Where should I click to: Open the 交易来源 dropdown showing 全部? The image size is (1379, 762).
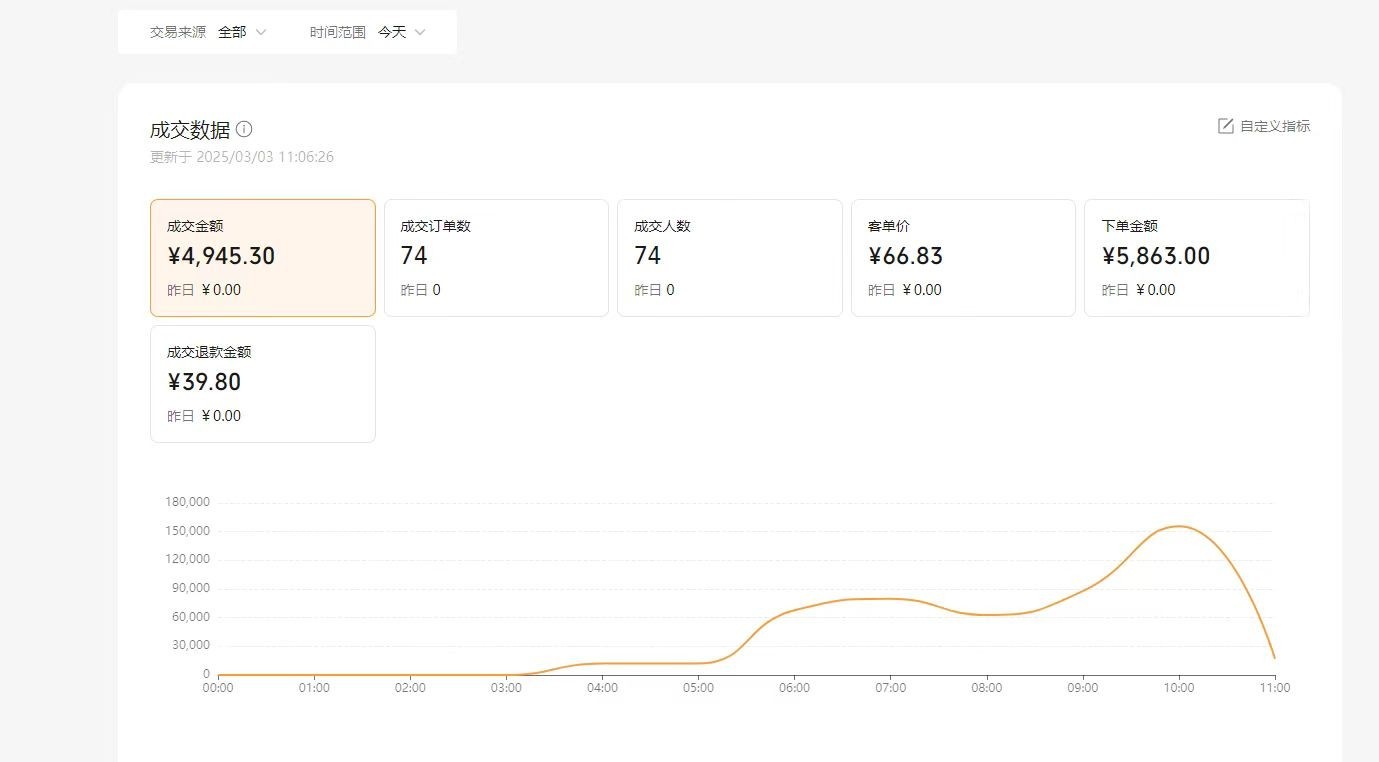pos(232,32)
